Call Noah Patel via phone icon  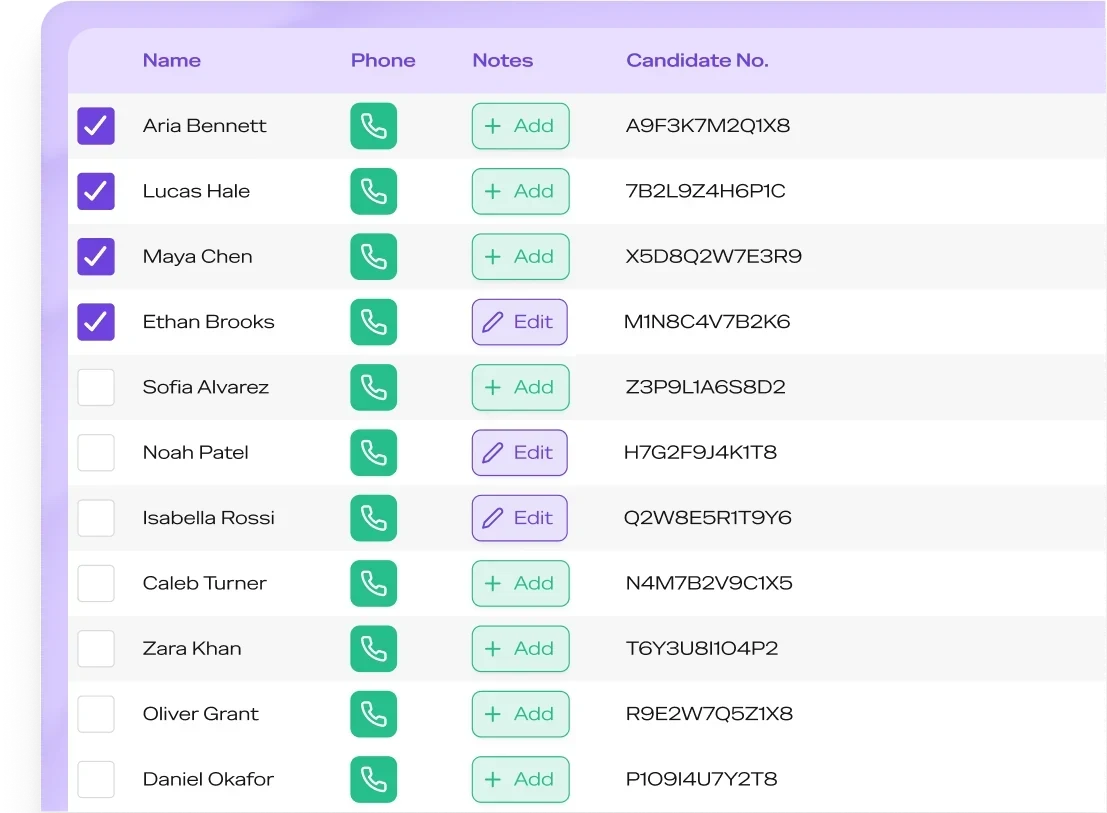373,453
